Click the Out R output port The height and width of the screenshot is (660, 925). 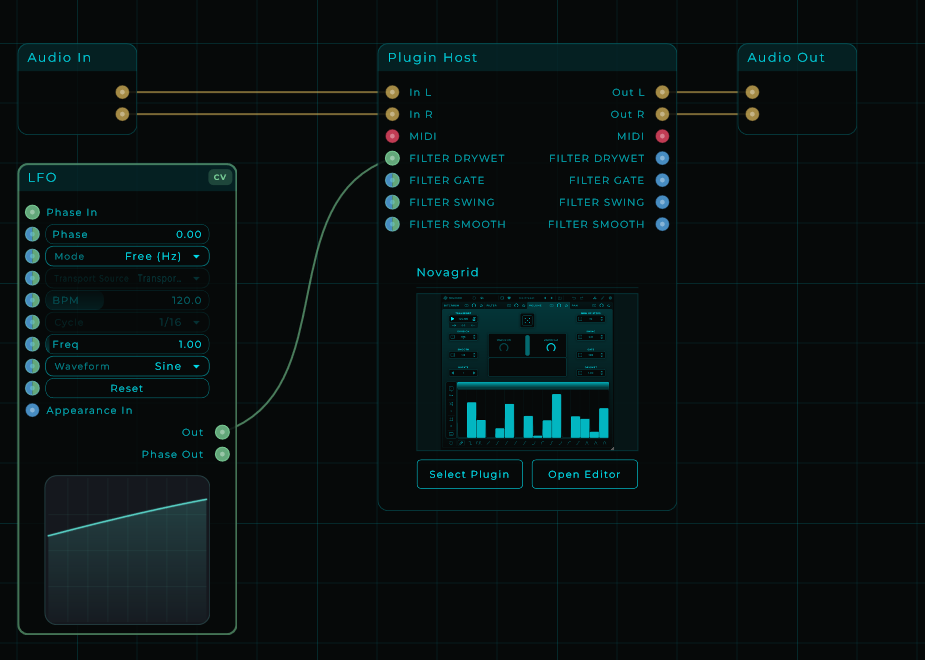662,114
